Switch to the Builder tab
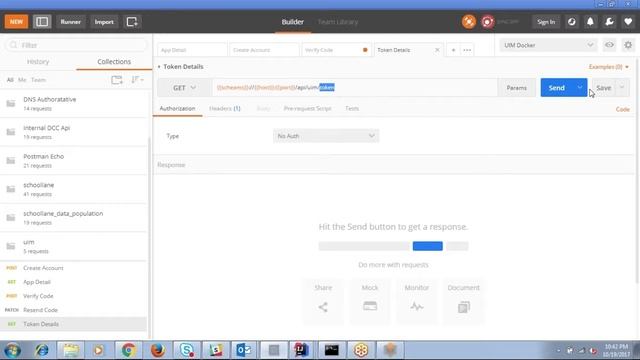Viewport: 640px width, 360px height. coord(293,22)
